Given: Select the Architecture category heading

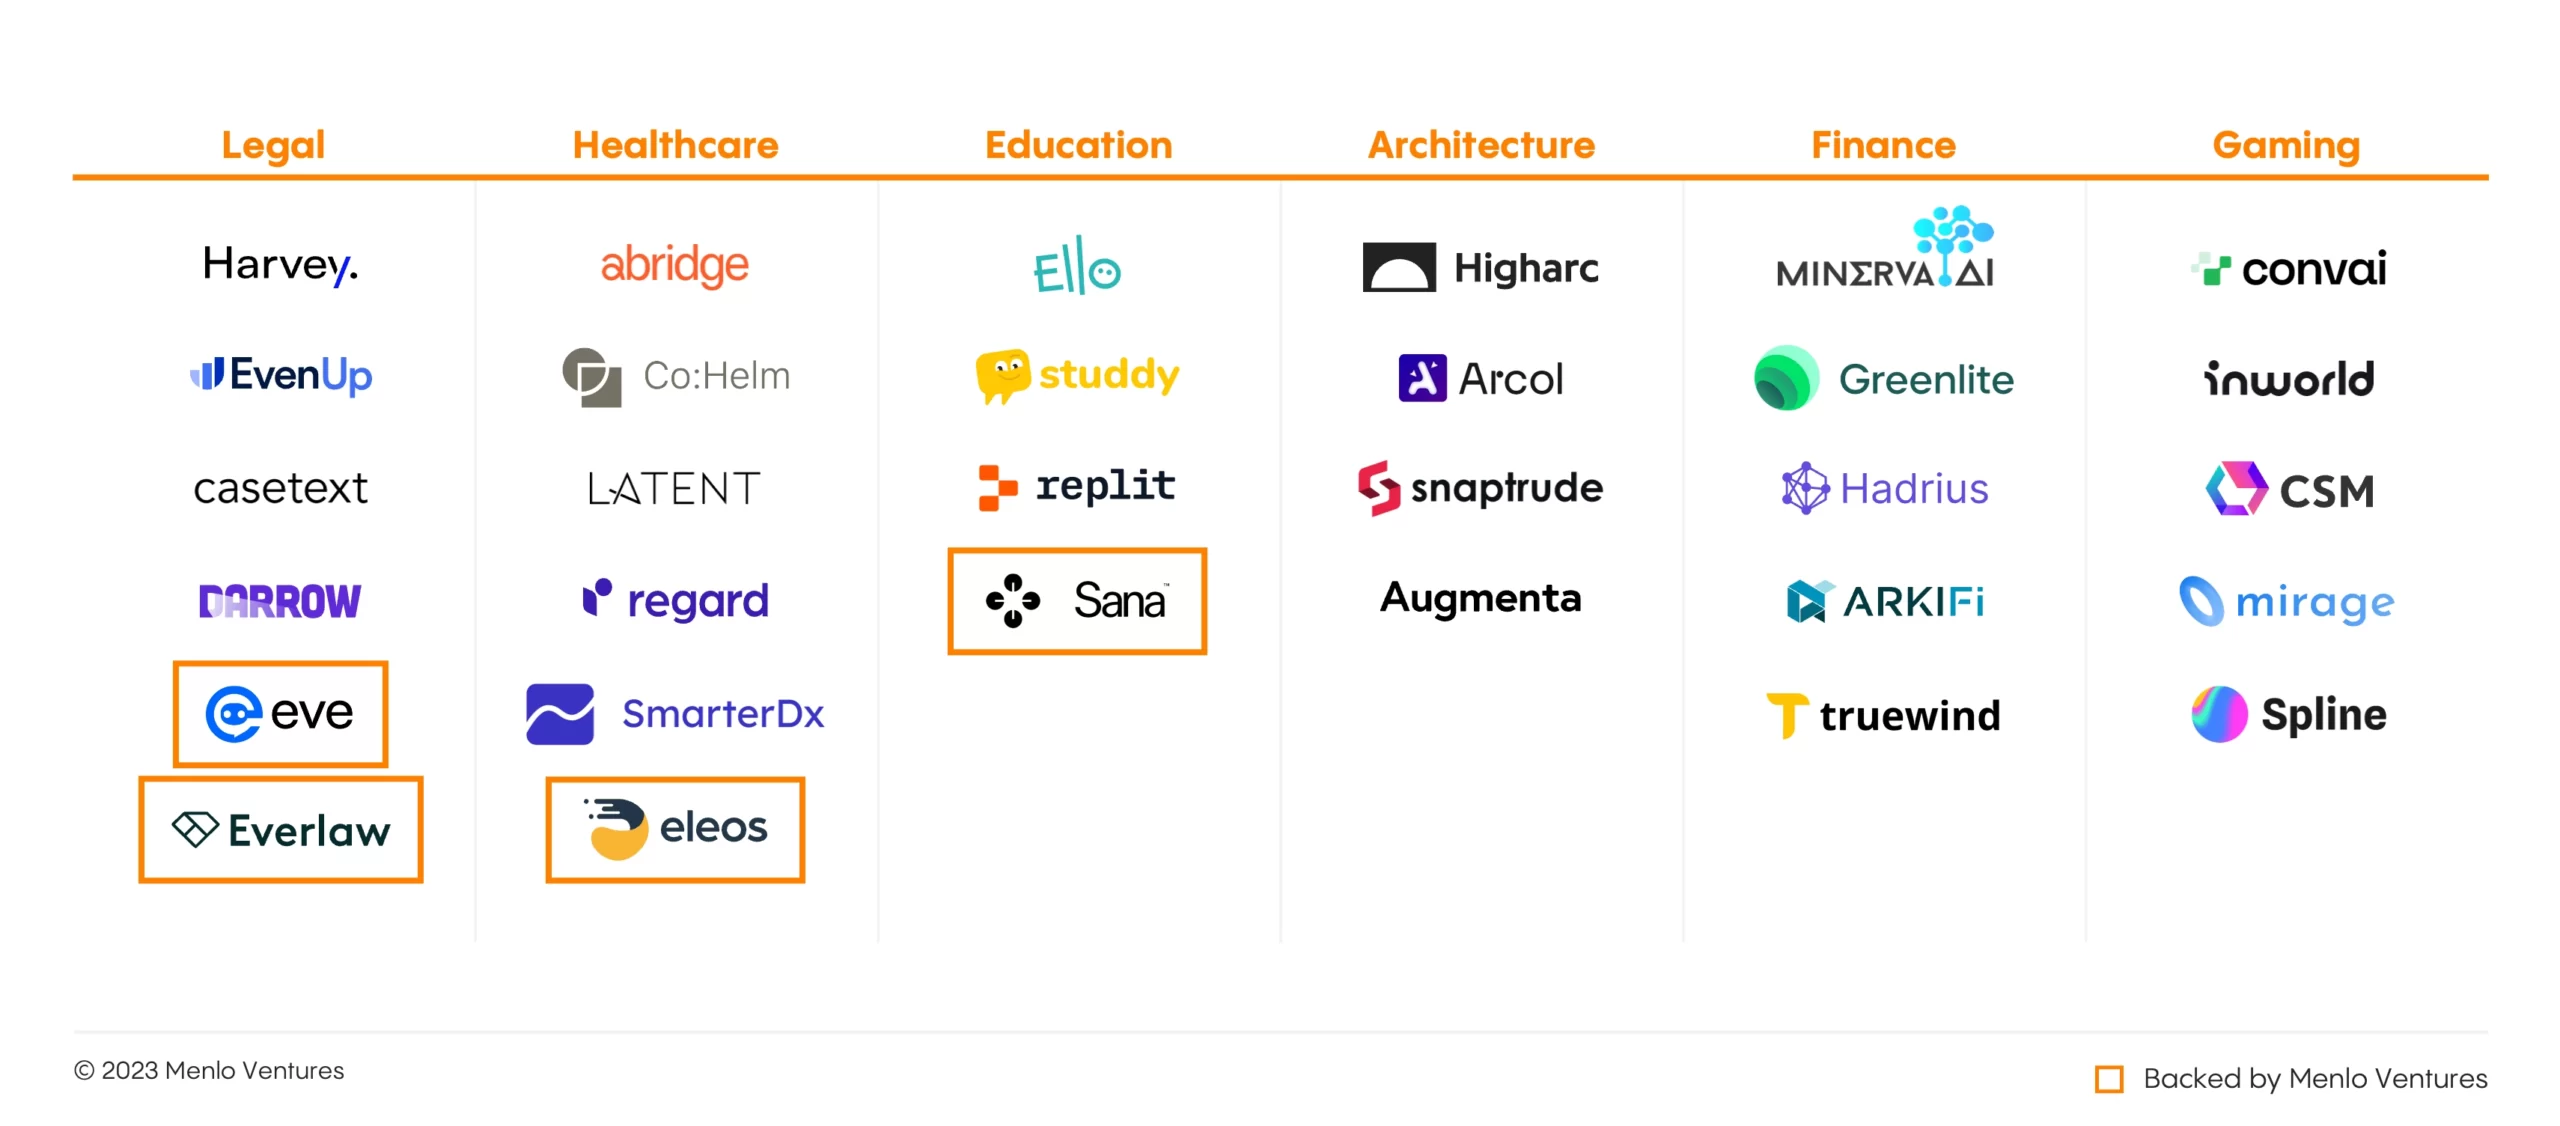Looking at the screenshot, I should tap(1481, 145).
